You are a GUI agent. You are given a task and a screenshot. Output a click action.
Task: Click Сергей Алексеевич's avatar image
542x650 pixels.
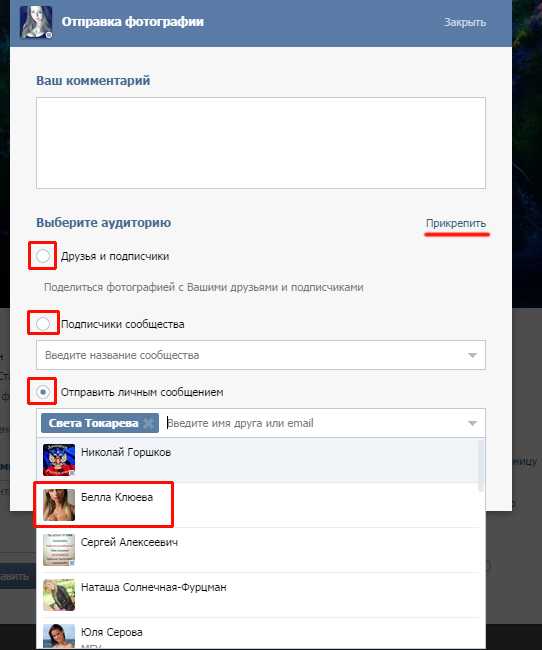tap(59, 550)
